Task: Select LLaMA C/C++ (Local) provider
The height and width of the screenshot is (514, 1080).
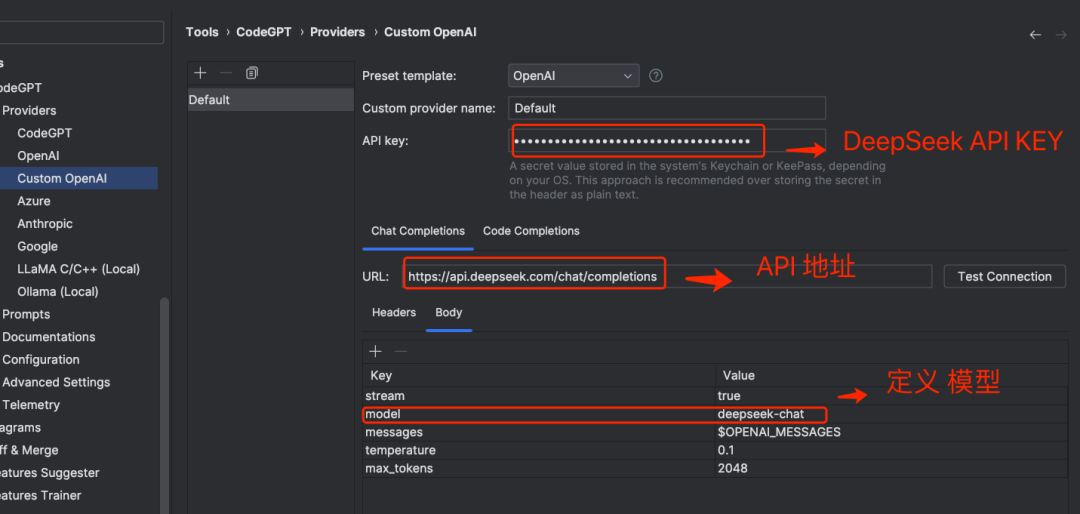Action: pyautogui.click(x=79, y=269)
